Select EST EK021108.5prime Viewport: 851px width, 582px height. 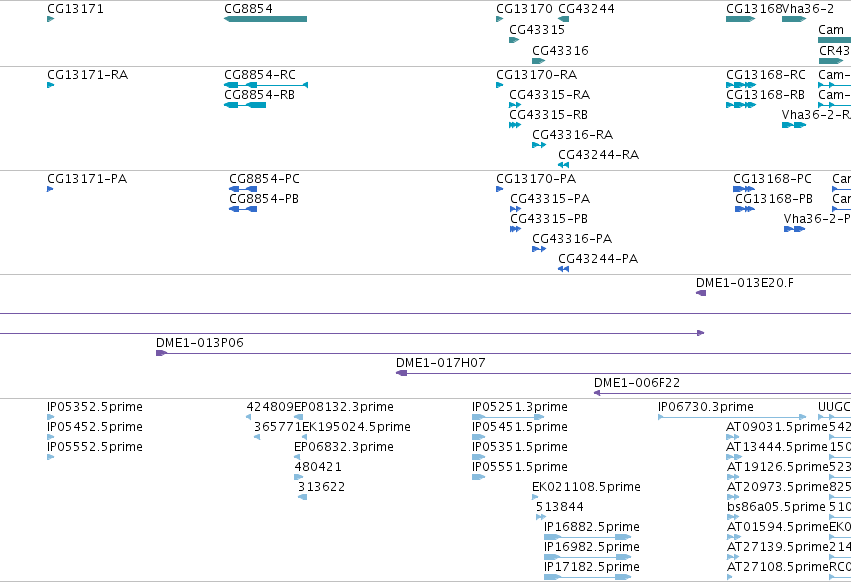[586, 487]
